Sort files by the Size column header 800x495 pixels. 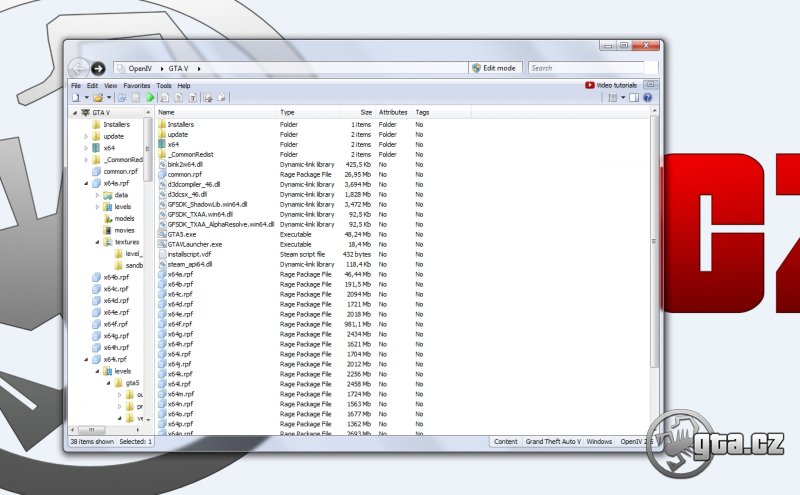coord(365,112)
